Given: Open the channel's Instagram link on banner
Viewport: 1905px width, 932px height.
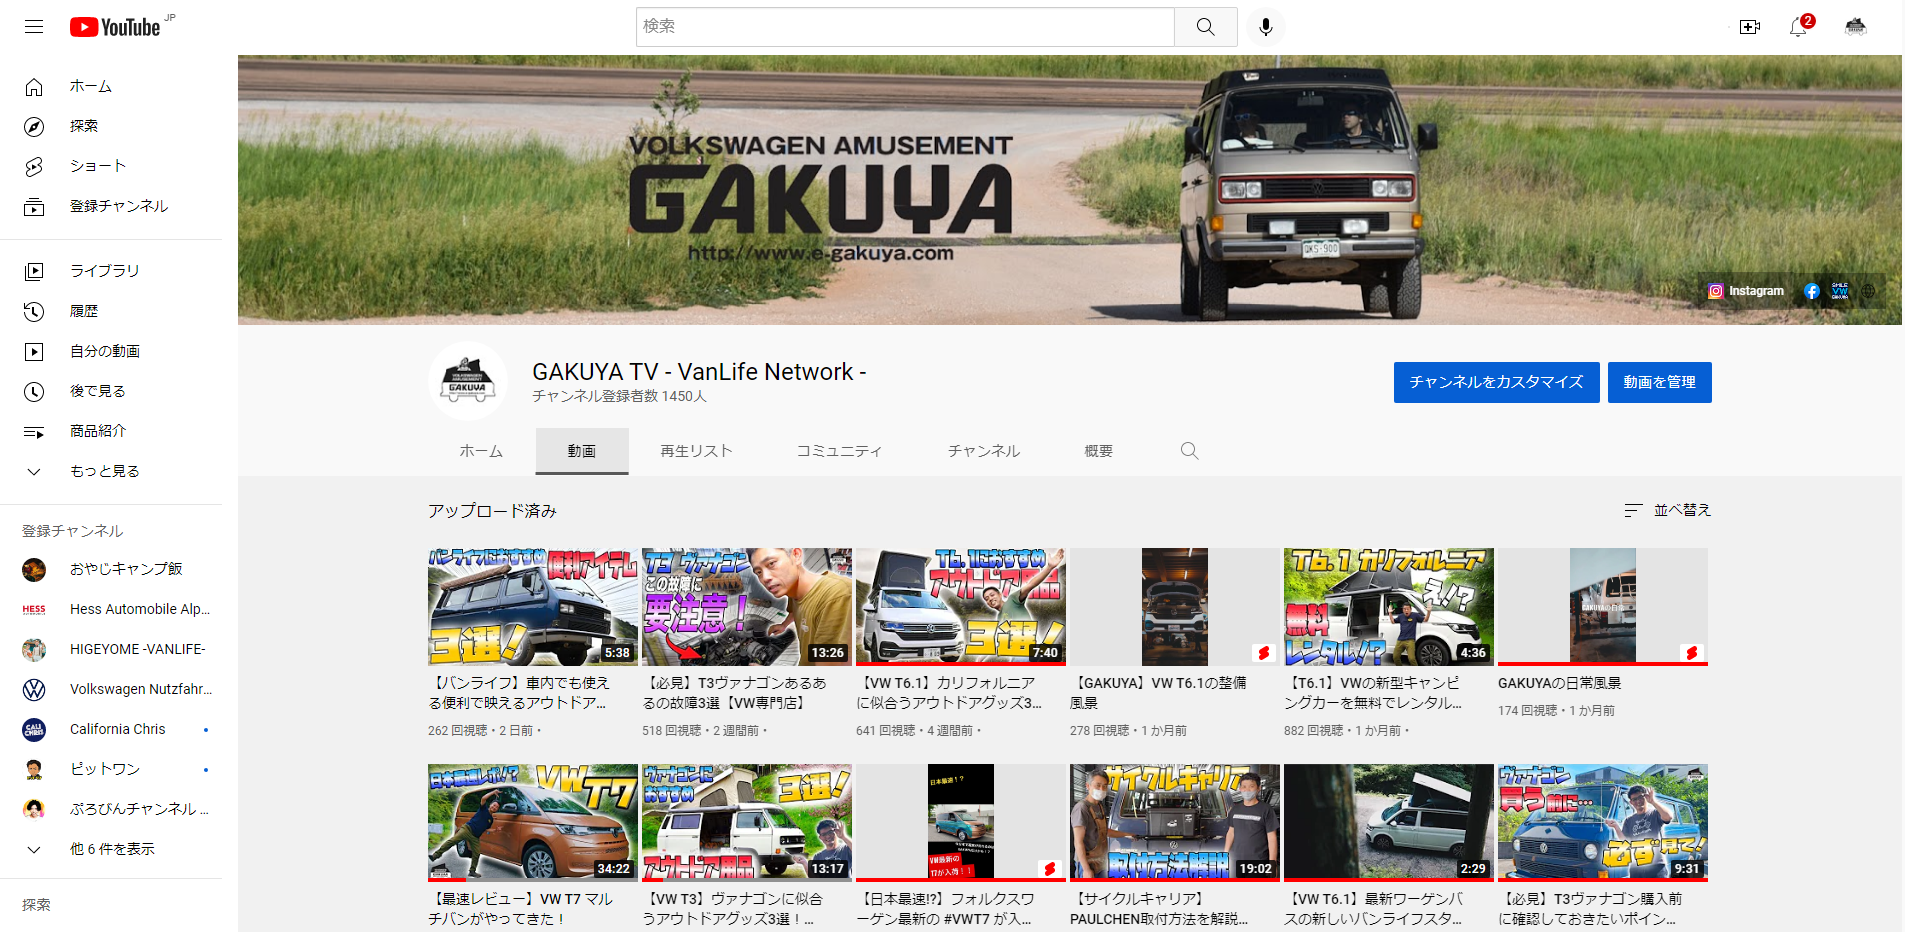Looking at the screenshot, I should click(x=1746, y=290).
